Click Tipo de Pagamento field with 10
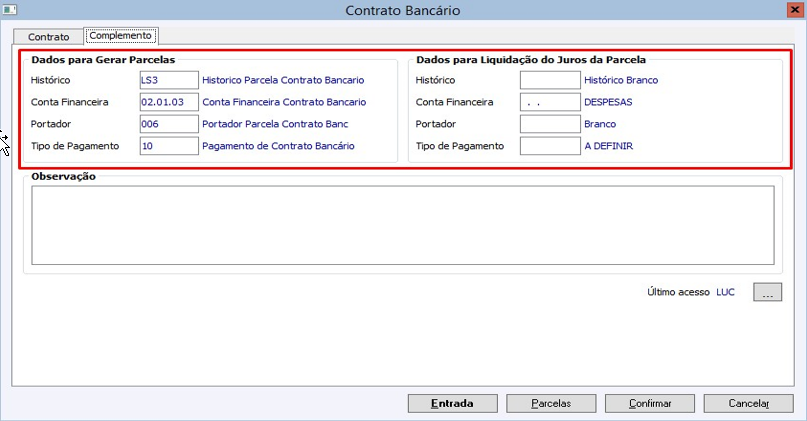 click(169, 146)
